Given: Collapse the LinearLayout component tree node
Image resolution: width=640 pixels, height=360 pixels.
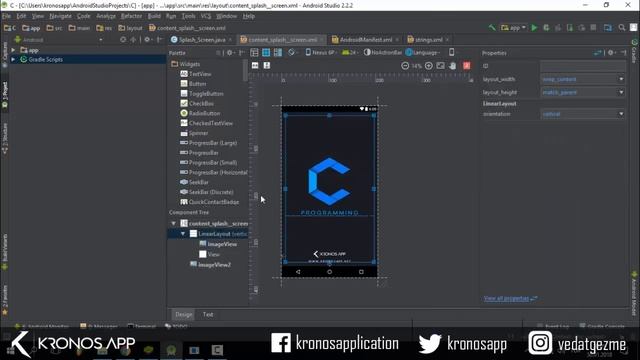Looking at the screenshot, I should pos(183,233).
